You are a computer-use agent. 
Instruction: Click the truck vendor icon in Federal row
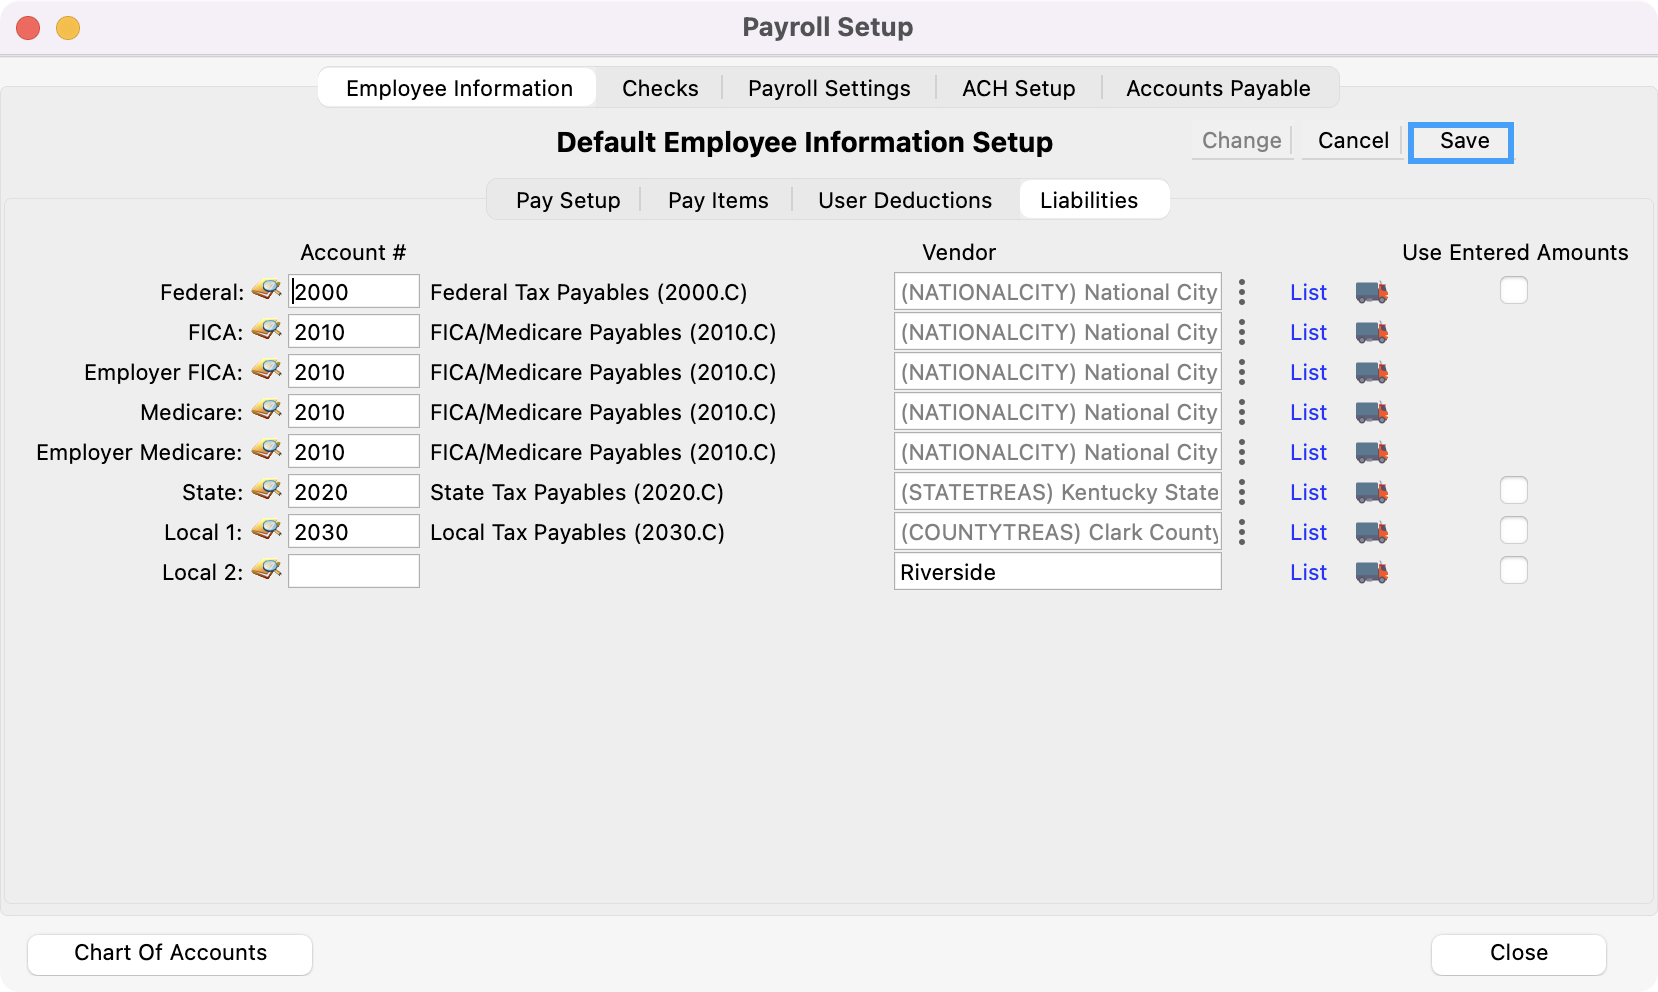tap(1371, 292)
